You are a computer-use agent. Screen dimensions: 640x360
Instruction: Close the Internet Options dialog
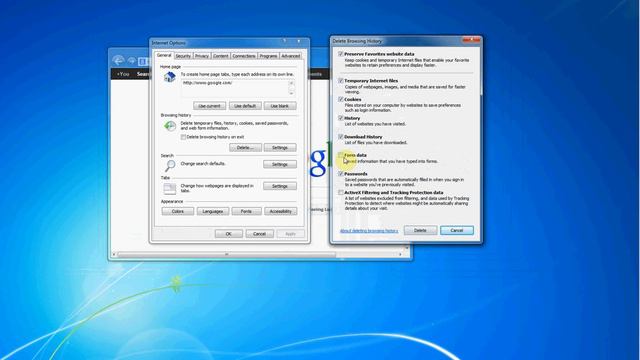click(299, 42)
